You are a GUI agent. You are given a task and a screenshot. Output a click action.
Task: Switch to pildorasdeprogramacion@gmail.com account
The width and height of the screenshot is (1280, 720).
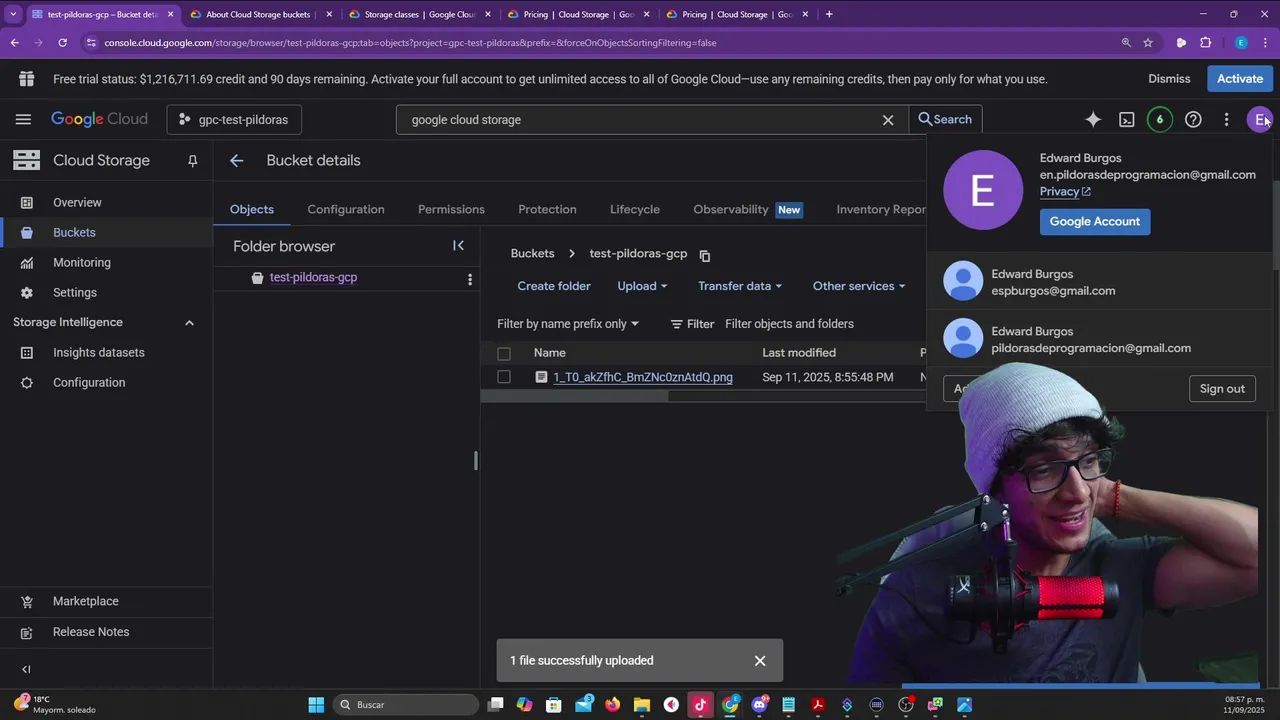click(x=1100, y=339)
